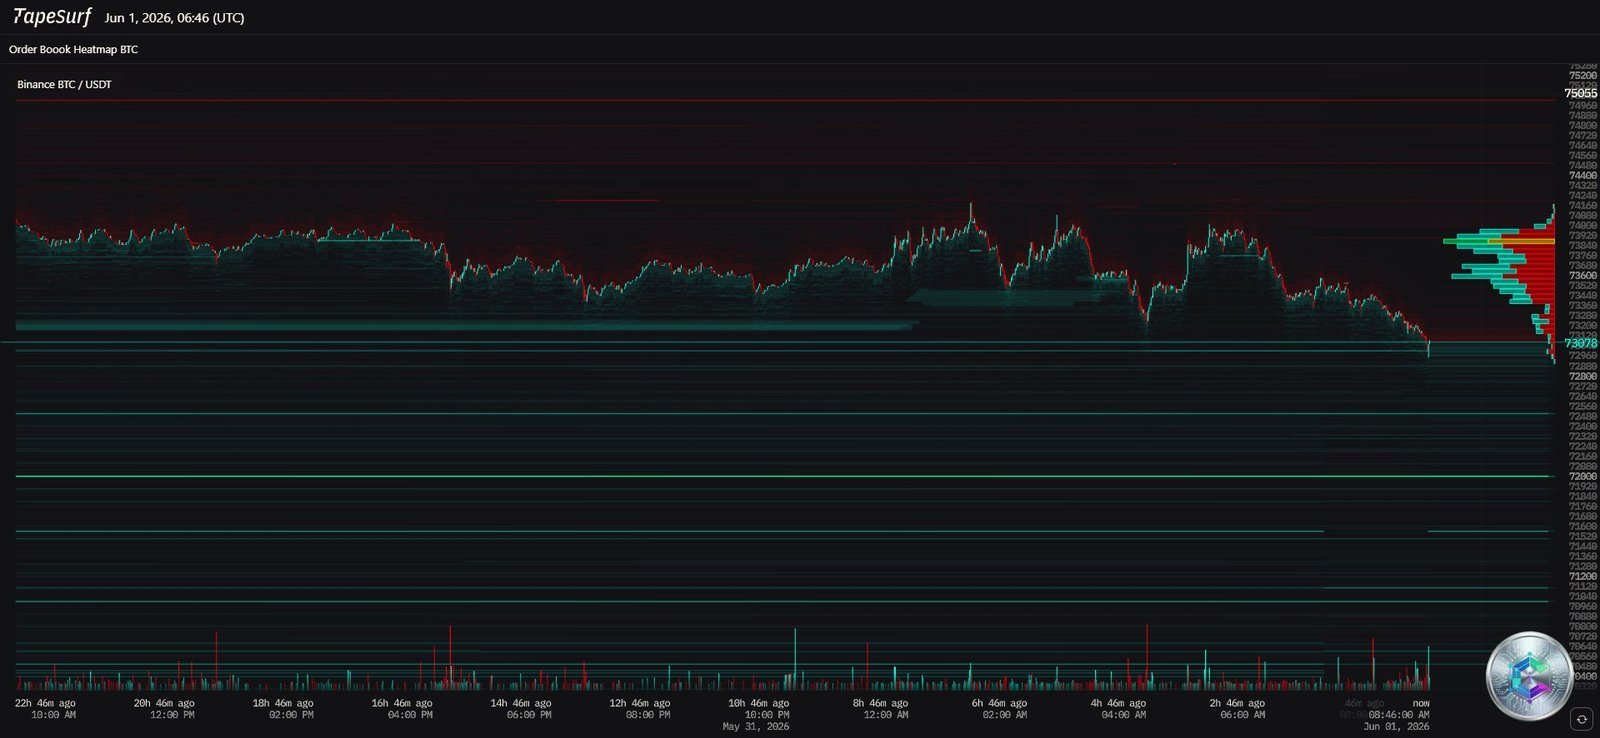Click the '18h 46m ago' time label
Image resolution: width=1600 pixels, height=738 pixels.
[283, 703]
